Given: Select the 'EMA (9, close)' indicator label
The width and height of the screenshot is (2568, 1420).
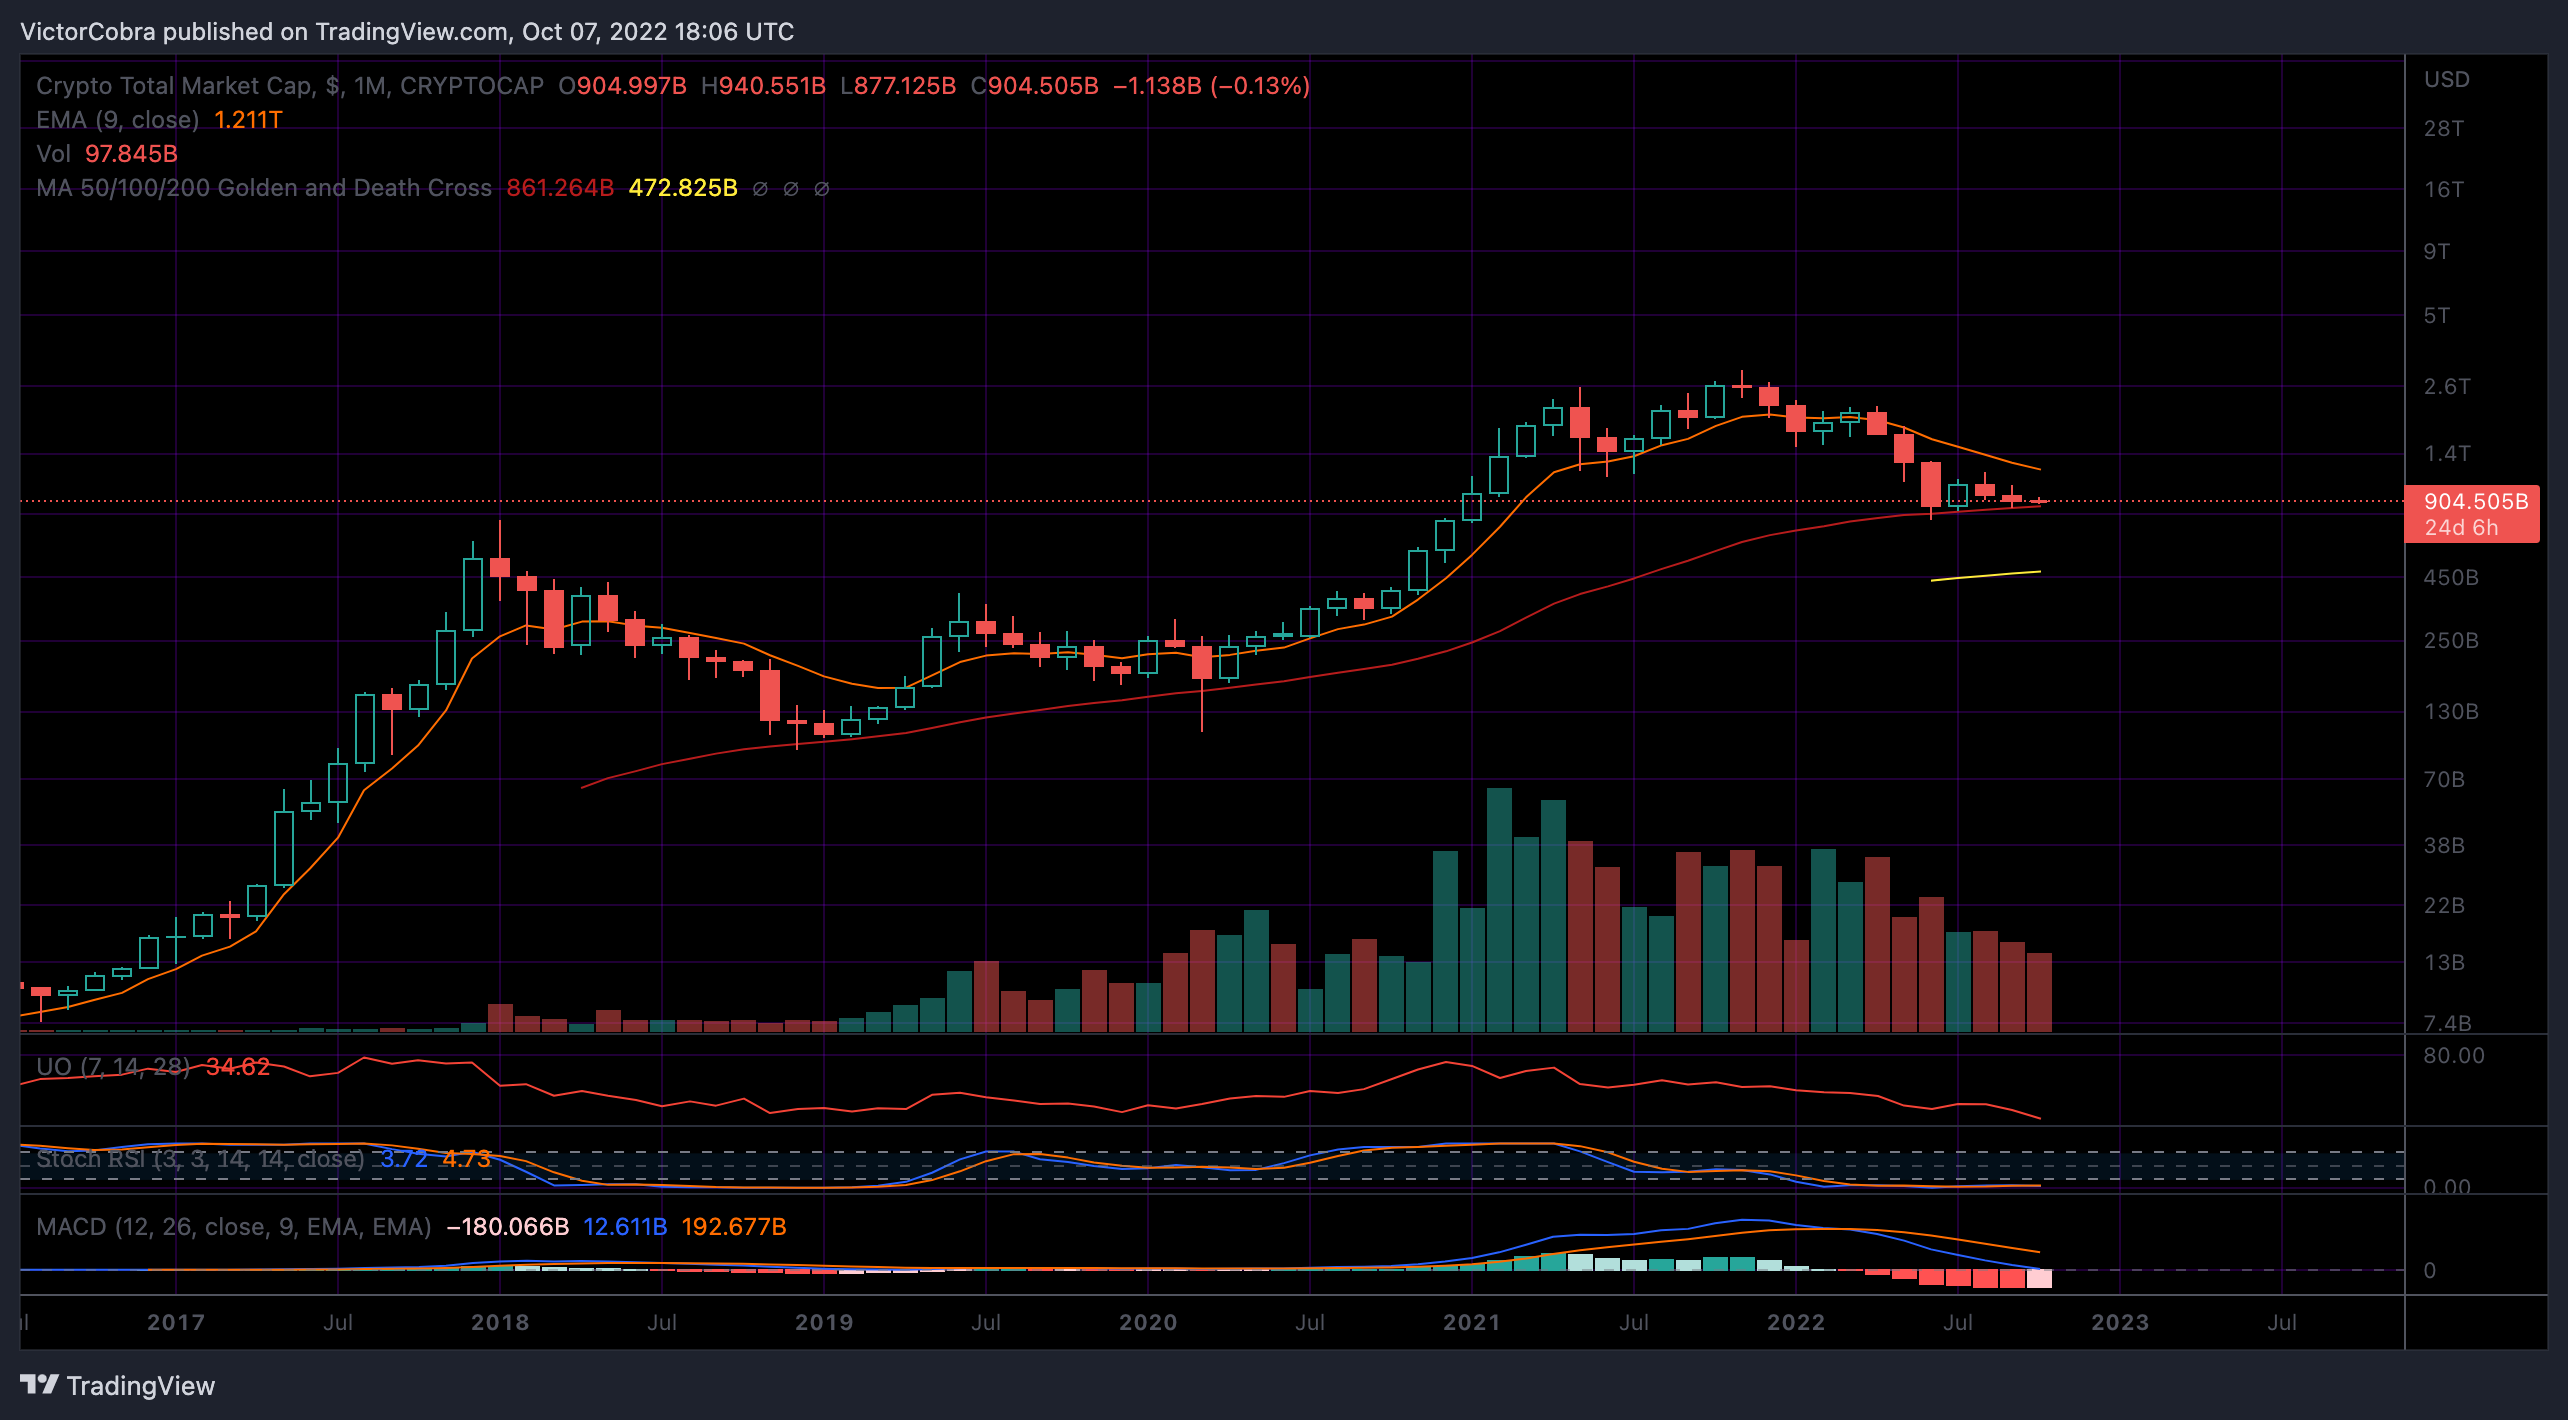Looking at the screenshot, I should (117, 120).
